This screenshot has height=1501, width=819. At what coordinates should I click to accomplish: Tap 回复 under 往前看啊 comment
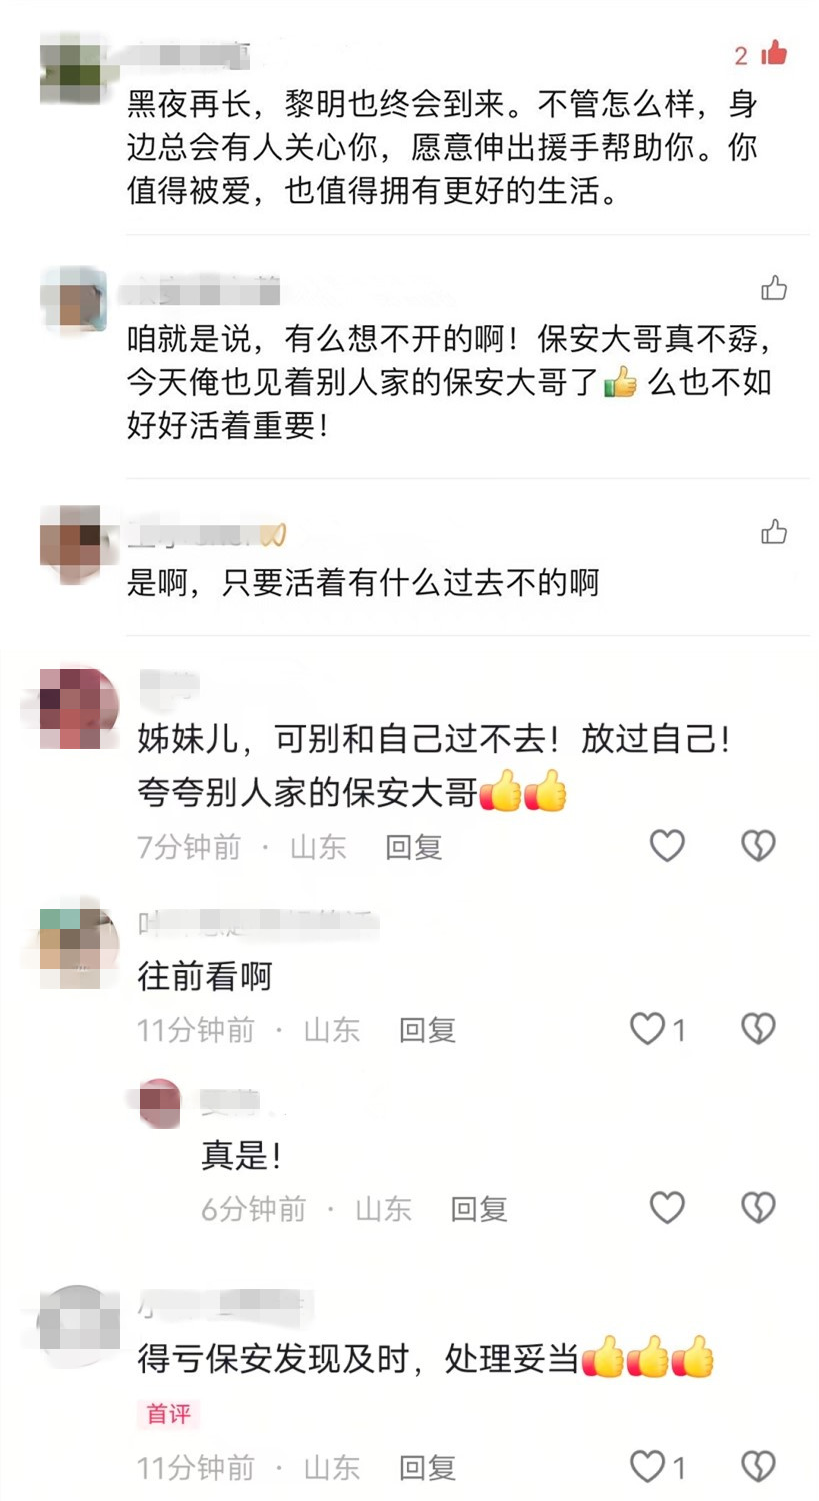pyautogui.click(x=427, y=1030)
